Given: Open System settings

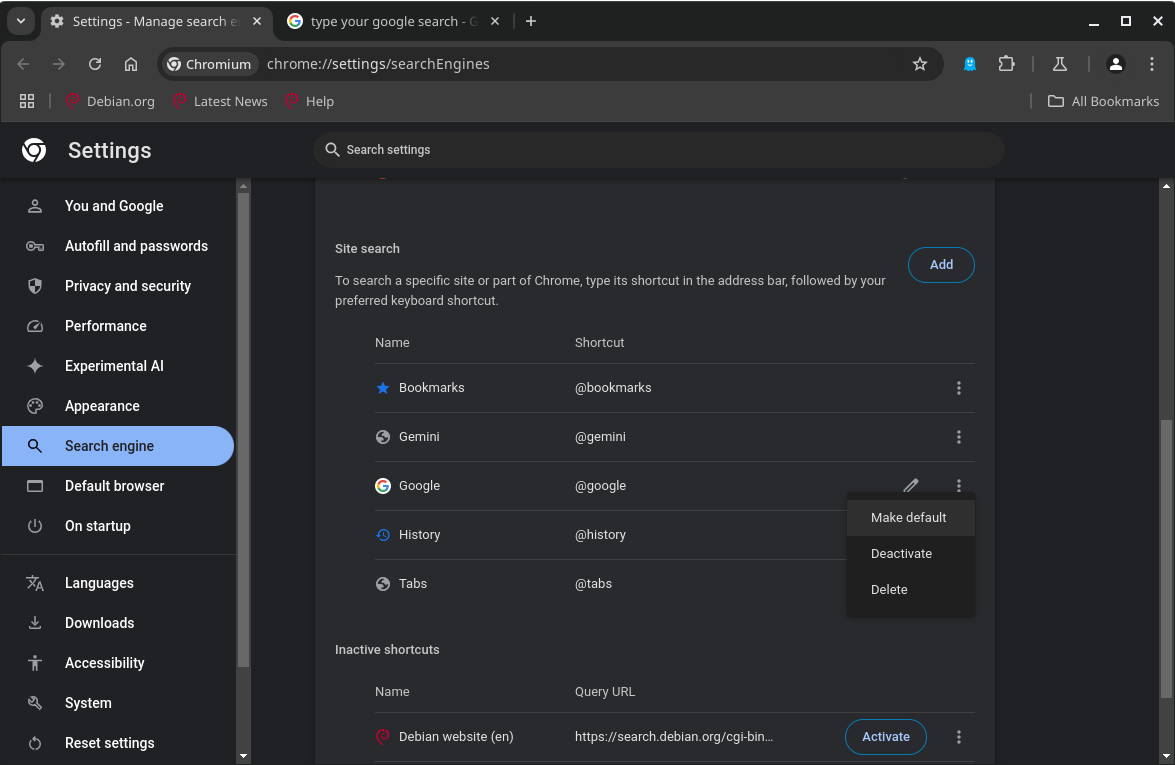Looking at the screenshot, I should click(x=118, y=703).
